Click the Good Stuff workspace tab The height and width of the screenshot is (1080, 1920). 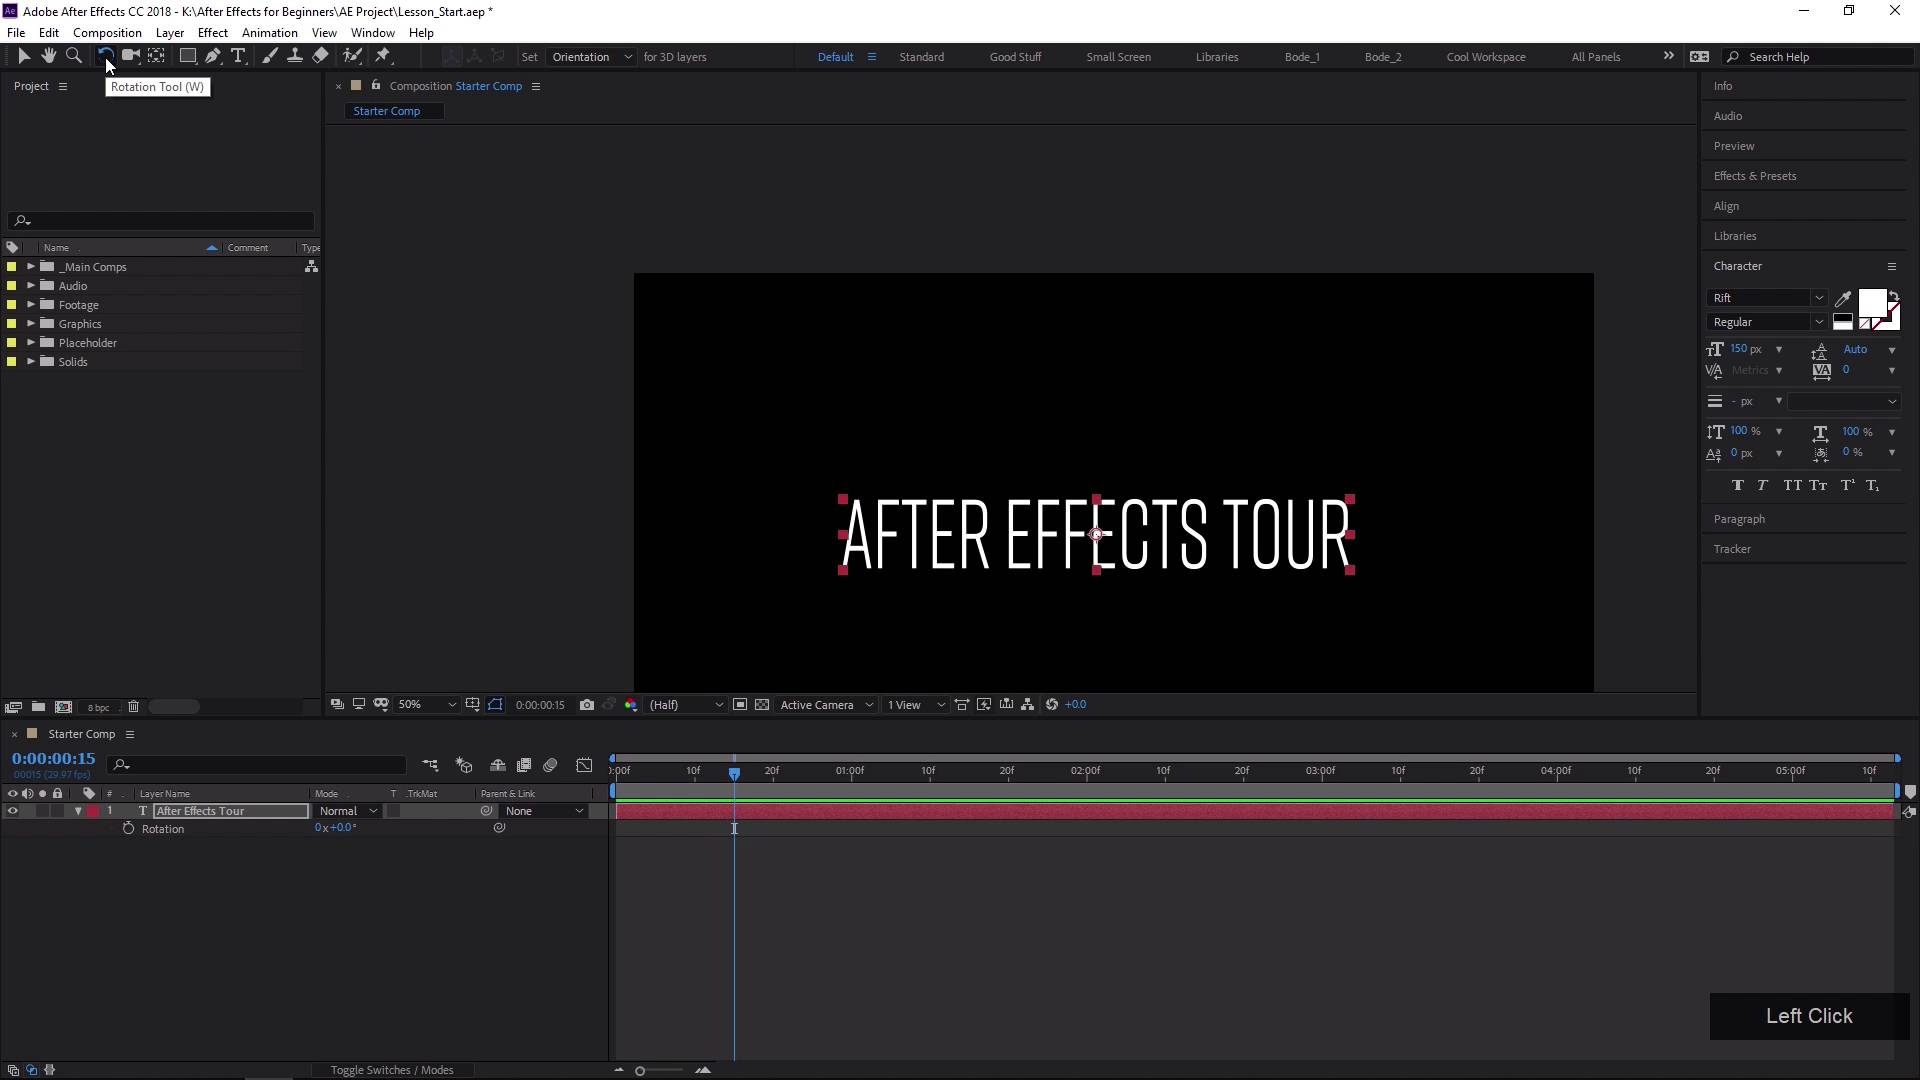tap(1014, 55)
